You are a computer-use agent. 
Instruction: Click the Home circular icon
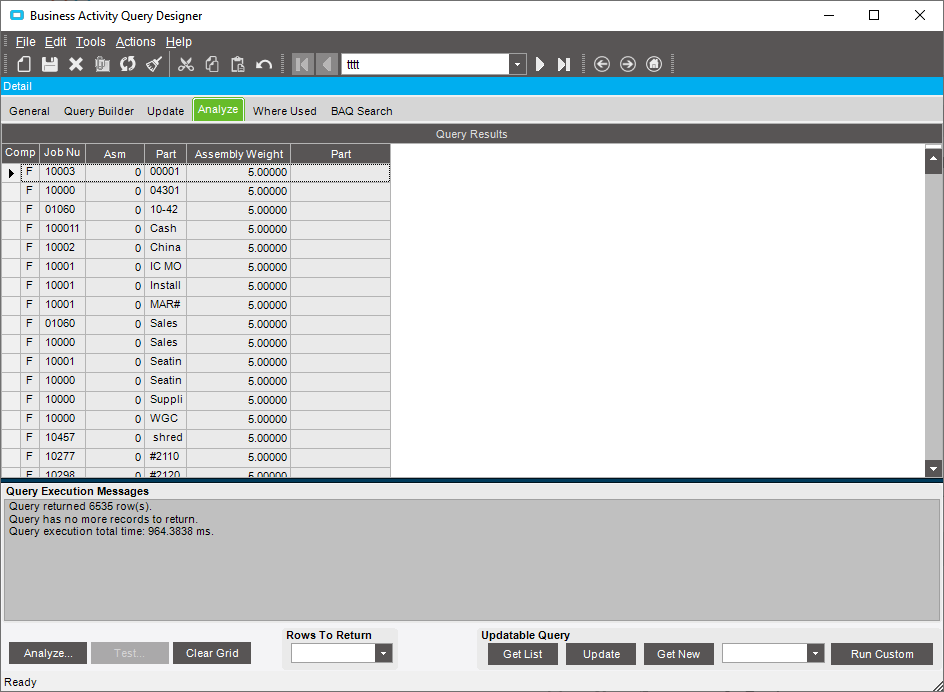coord(654,64)
